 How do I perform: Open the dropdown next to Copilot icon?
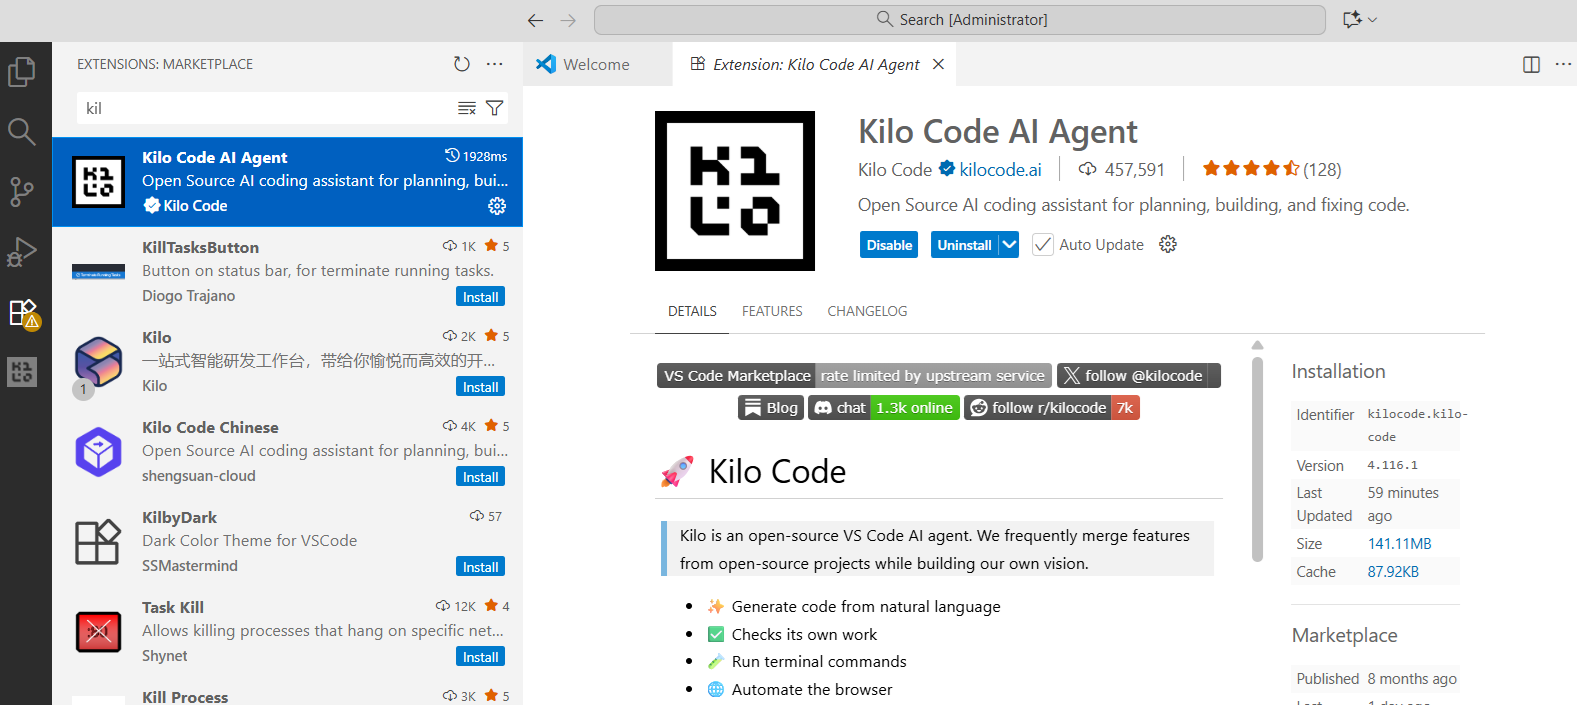[x=1373, y=20]
